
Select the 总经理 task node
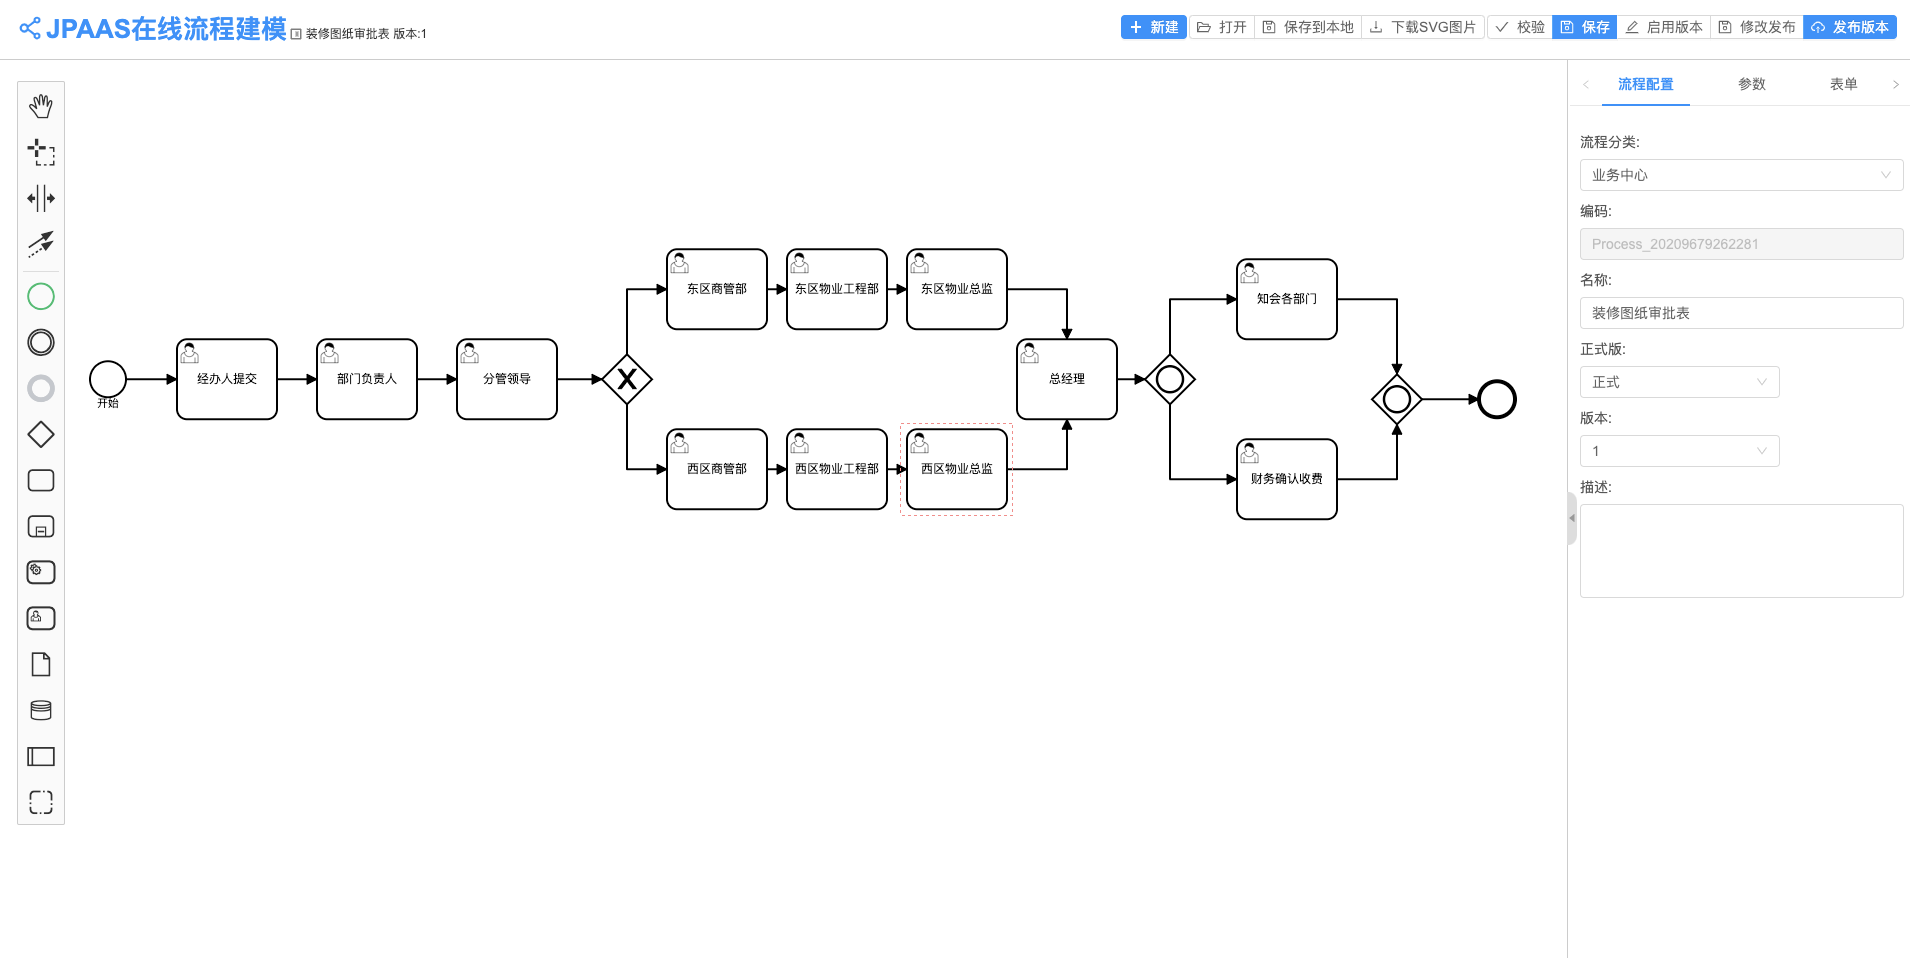pyautogui.click(x=1067, y=379)
